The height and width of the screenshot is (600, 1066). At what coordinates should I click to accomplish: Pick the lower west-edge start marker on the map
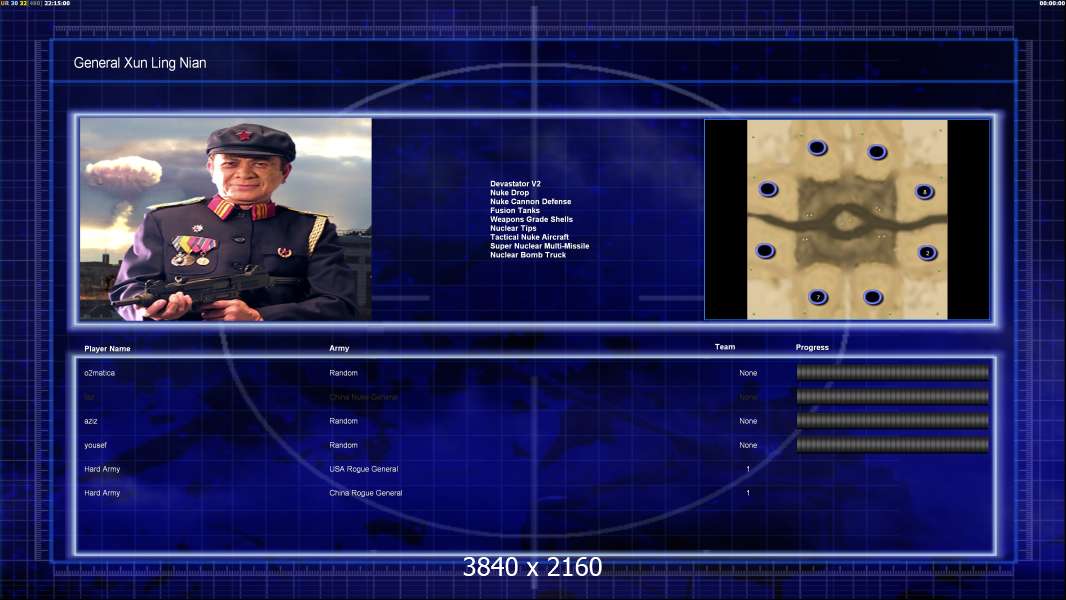coord(765,251)
